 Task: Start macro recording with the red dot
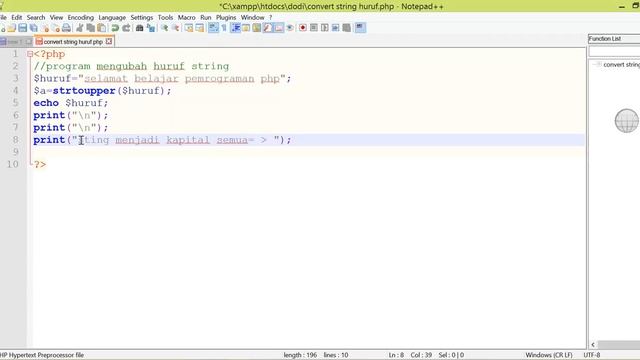(x=302, y=28)
